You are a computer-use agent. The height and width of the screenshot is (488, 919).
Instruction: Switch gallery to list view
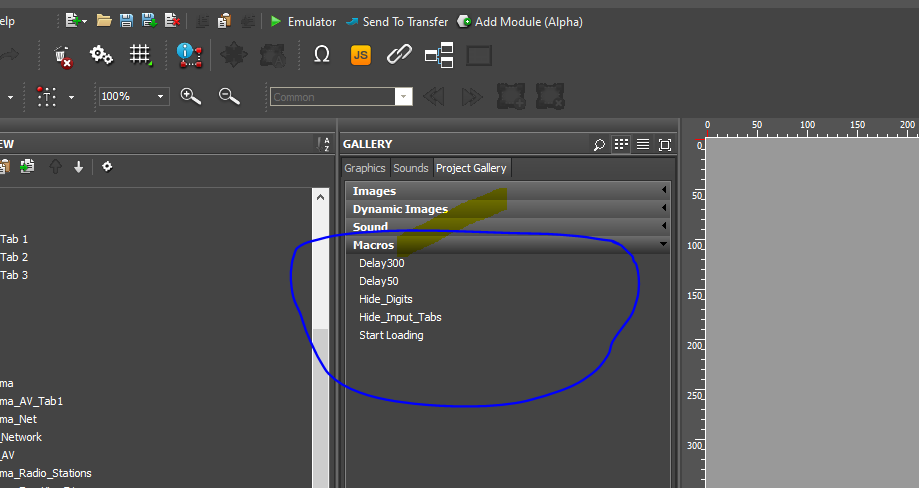pos(643,145)
